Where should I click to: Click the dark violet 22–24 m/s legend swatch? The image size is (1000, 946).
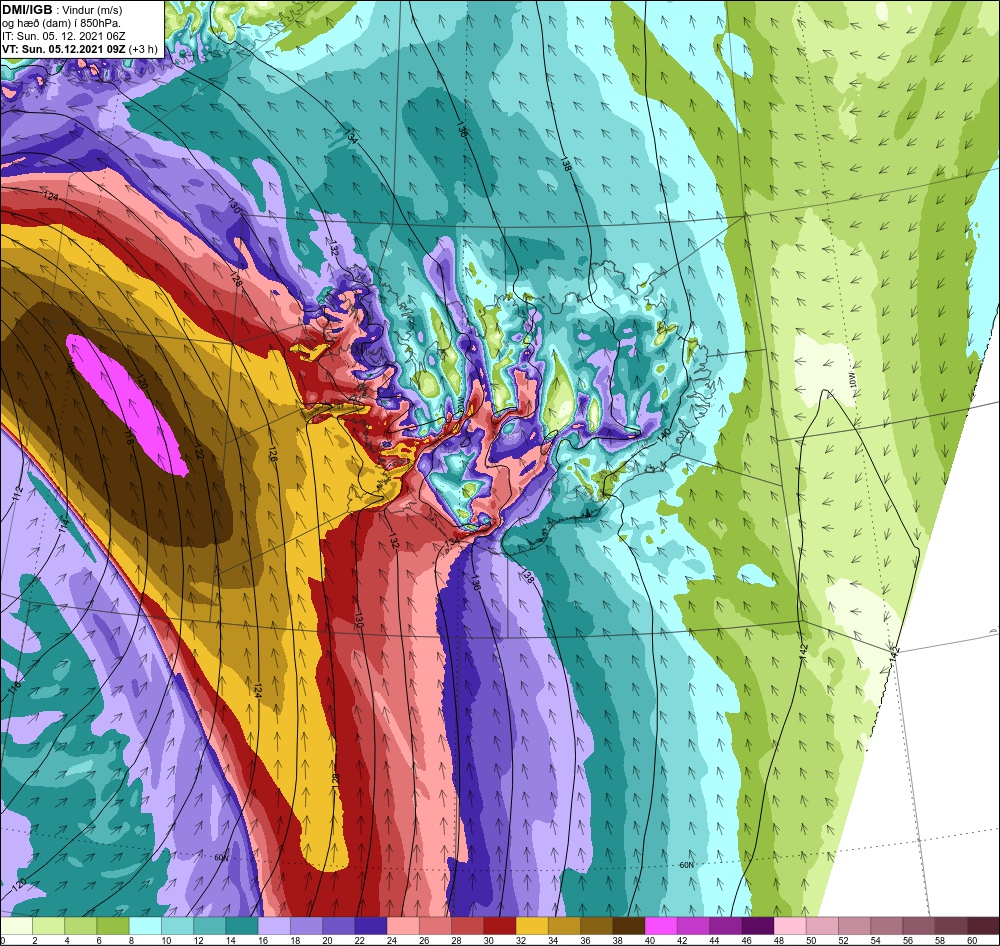tap(371, 925)
